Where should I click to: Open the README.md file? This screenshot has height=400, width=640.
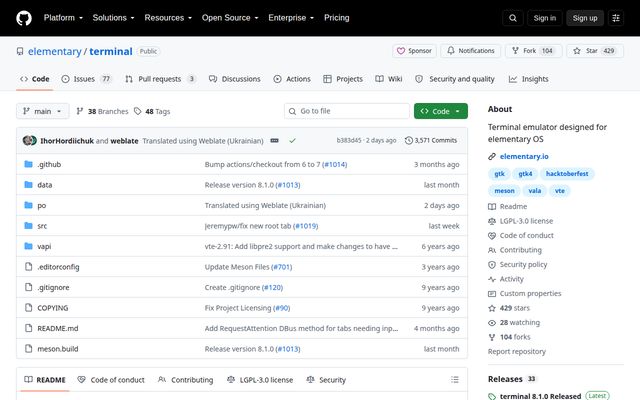tap(58, 328)
